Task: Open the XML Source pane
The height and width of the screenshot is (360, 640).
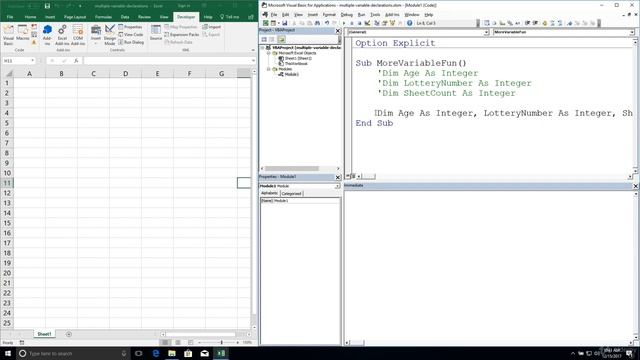Action: tap(156, 33)
